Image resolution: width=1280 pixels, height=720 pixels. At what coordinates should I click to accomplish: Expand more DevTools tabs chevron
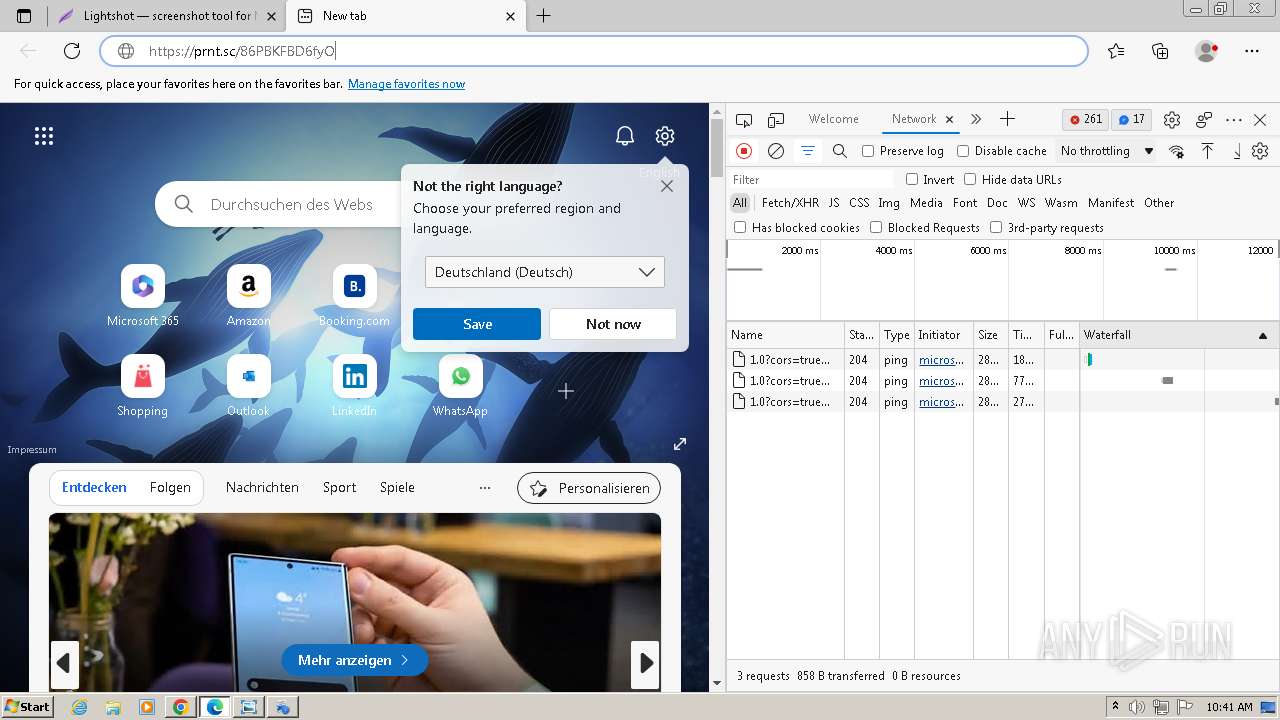tap(976, 119)
